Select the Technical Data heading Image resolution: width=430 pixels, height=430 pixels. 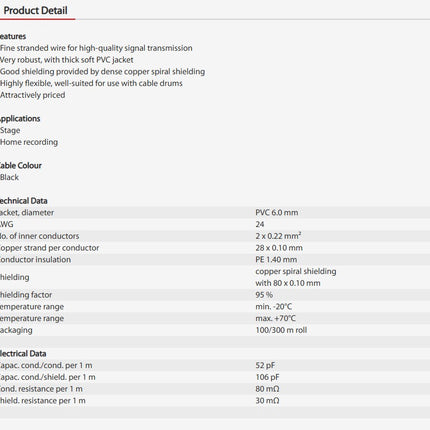tap(23, 201)
